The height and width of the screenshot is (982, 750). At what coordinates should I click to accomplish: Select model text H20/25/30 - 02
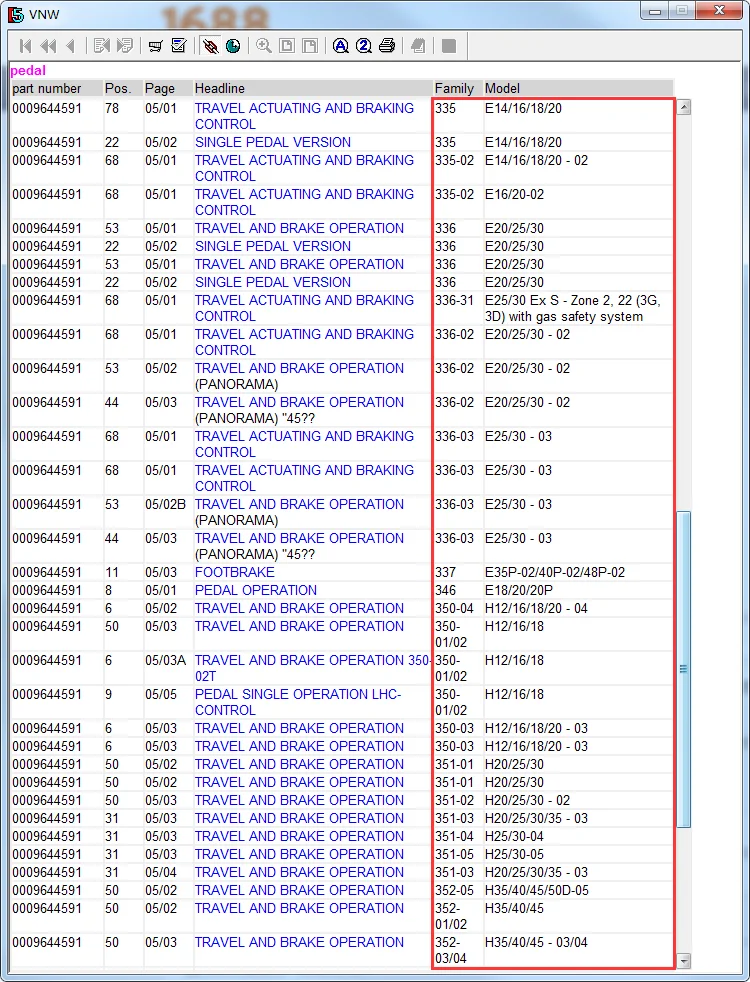[527, 800]
